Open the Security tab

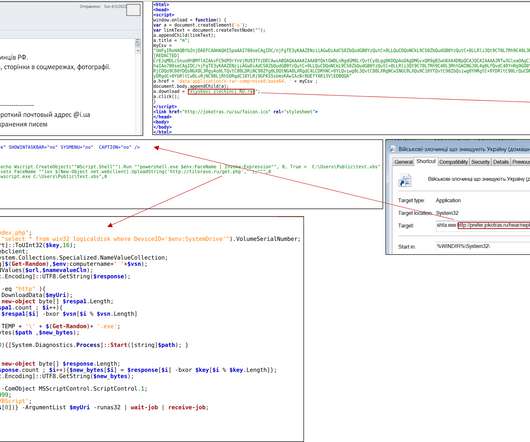click(480, 162)
